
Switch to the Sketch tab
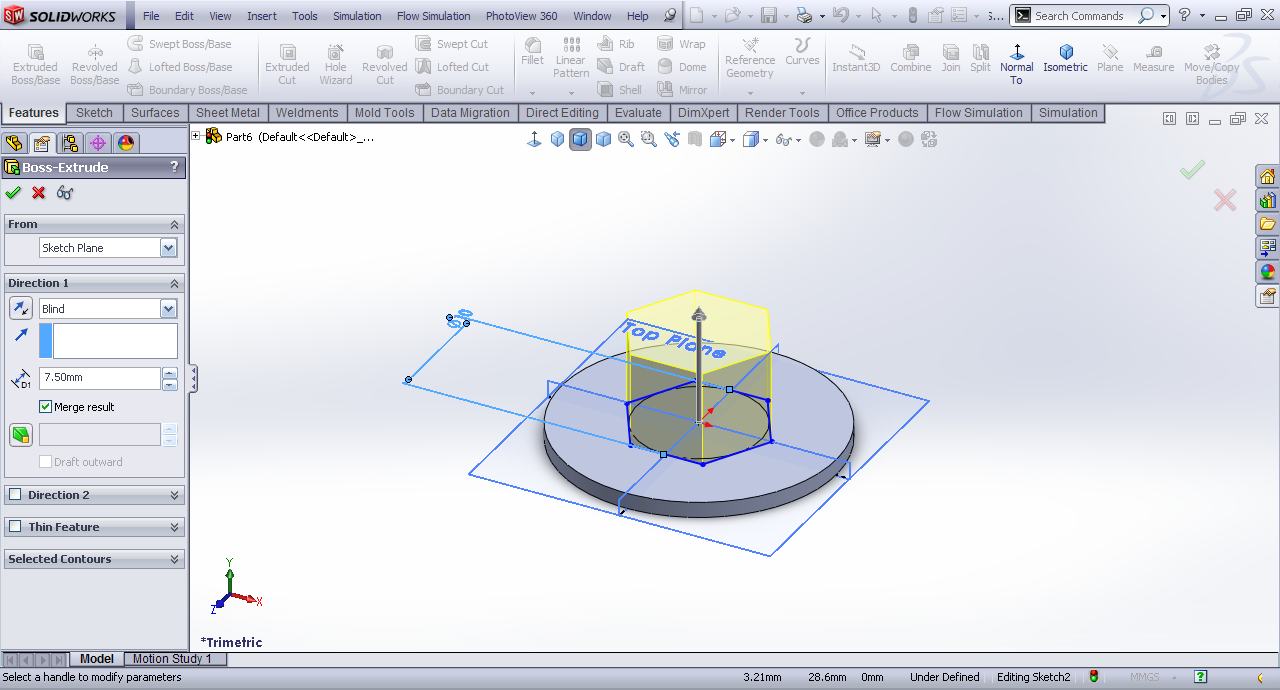(x=94, y=113)
